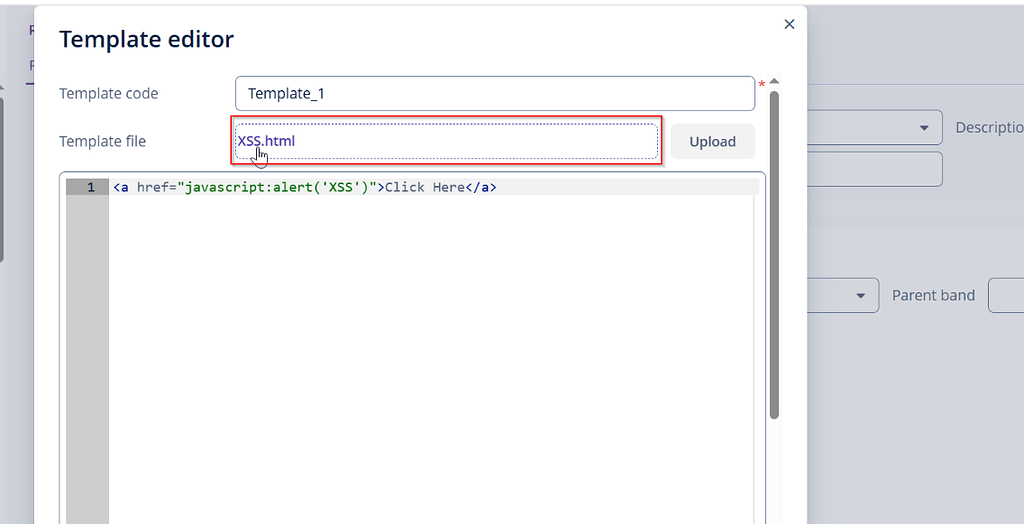
Task: Click the Upload button
Action: [x=712, y=141]
